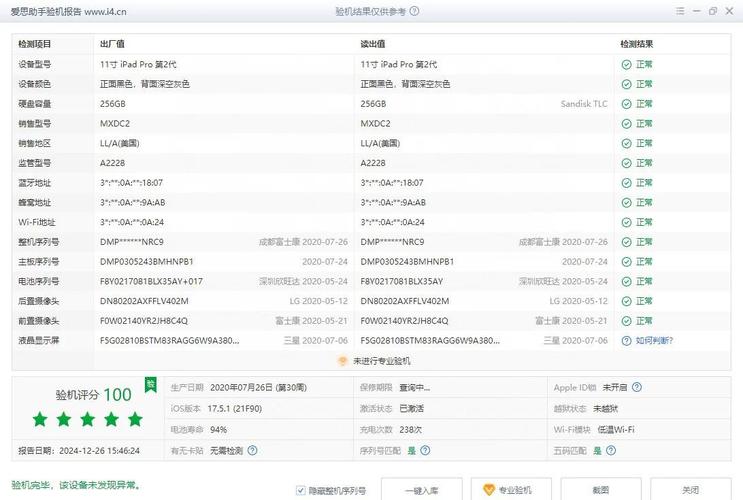Click the green check icon in 后置摄像头 row
This screenshot has height=500, width=743.
pos(626,301)
